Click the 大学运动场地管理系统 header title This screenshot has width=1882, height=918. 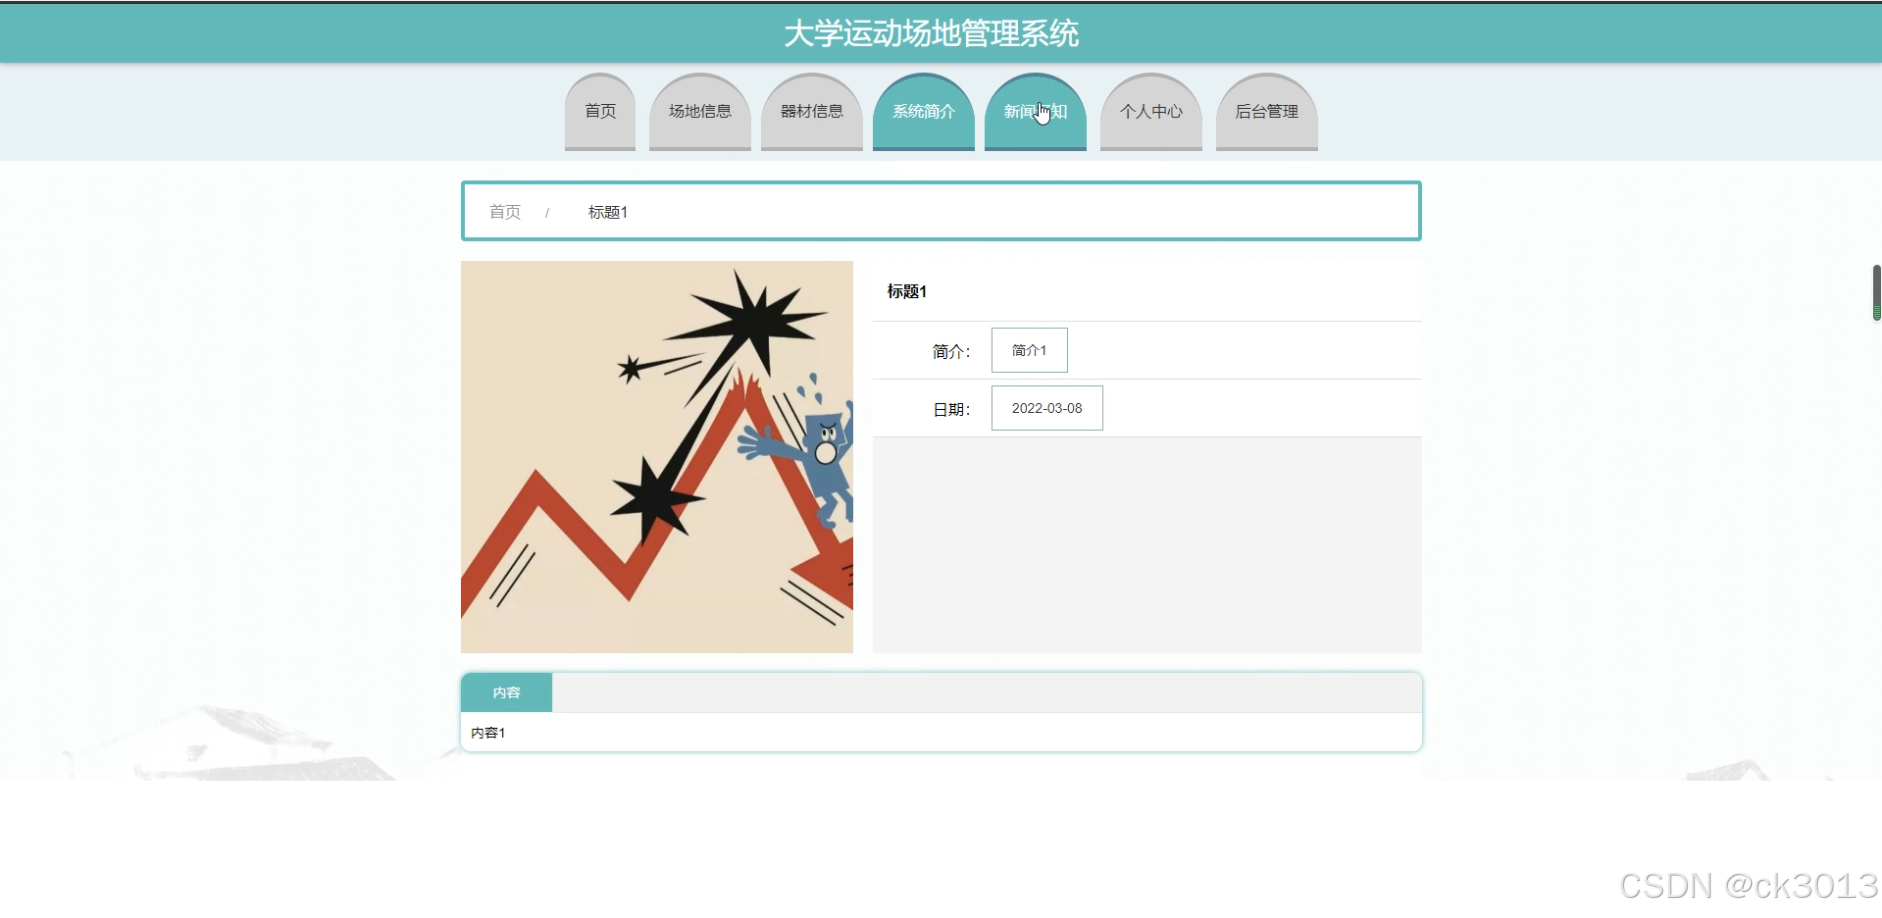pos(931,33)
